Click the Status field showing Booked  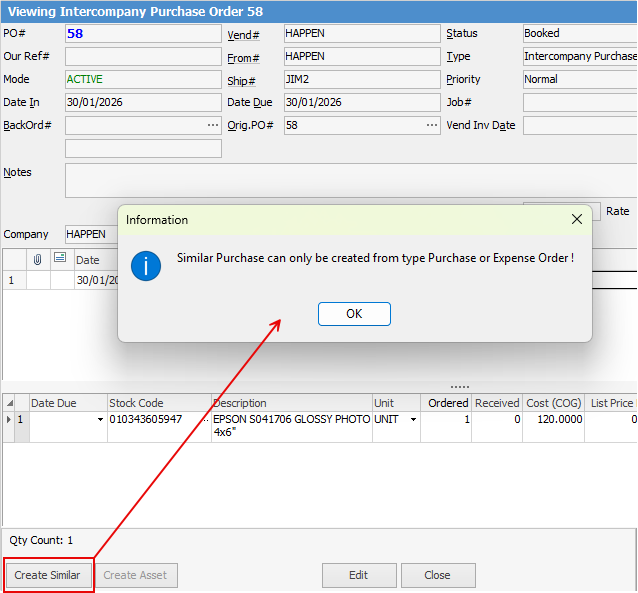(578, 33)
